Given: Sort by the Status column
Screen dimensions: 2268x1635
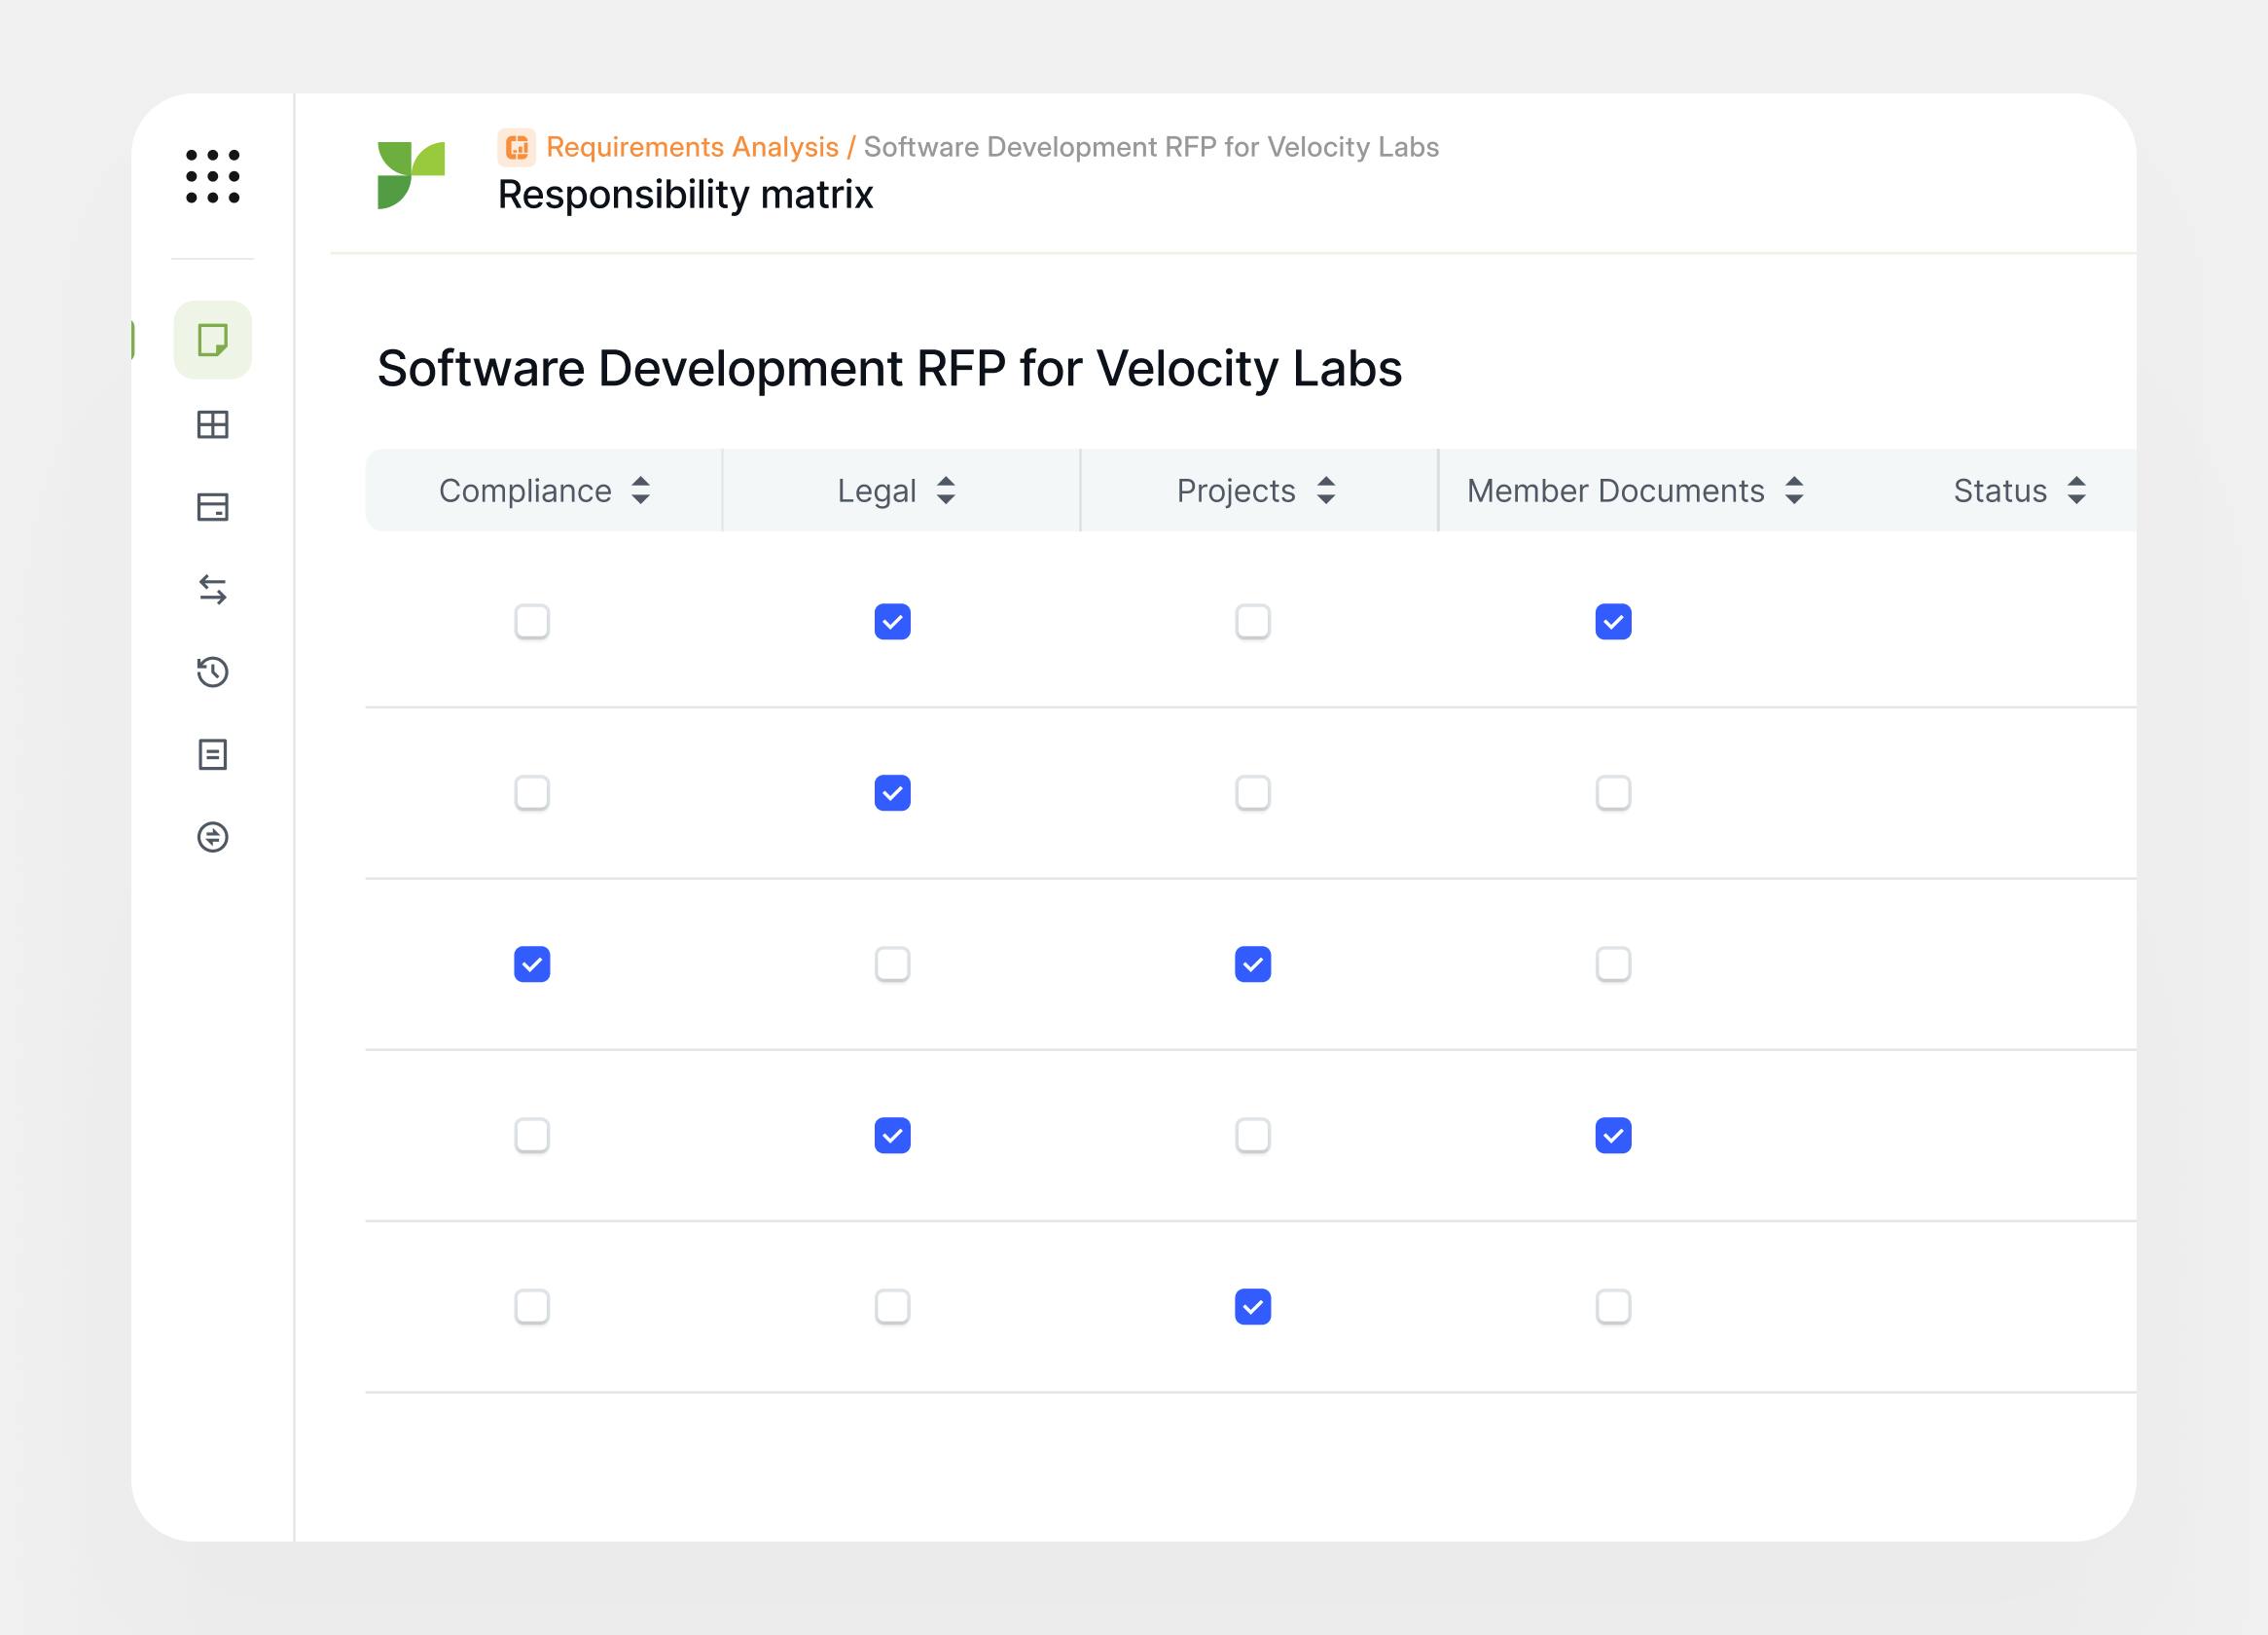Looking at the screenshot, I should click(2077, 491).
